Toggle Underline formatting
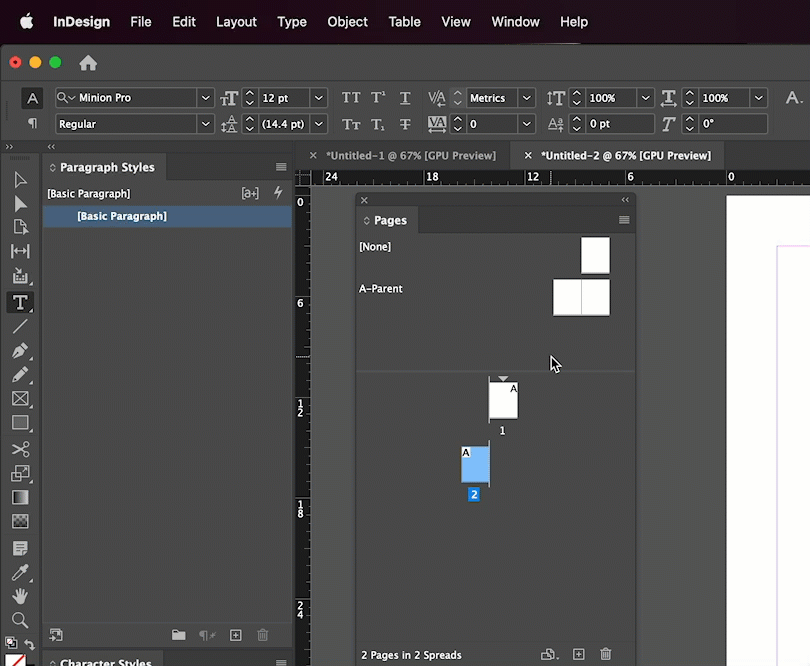The height and width of the screenshot is (666, 810). (405, 98)
